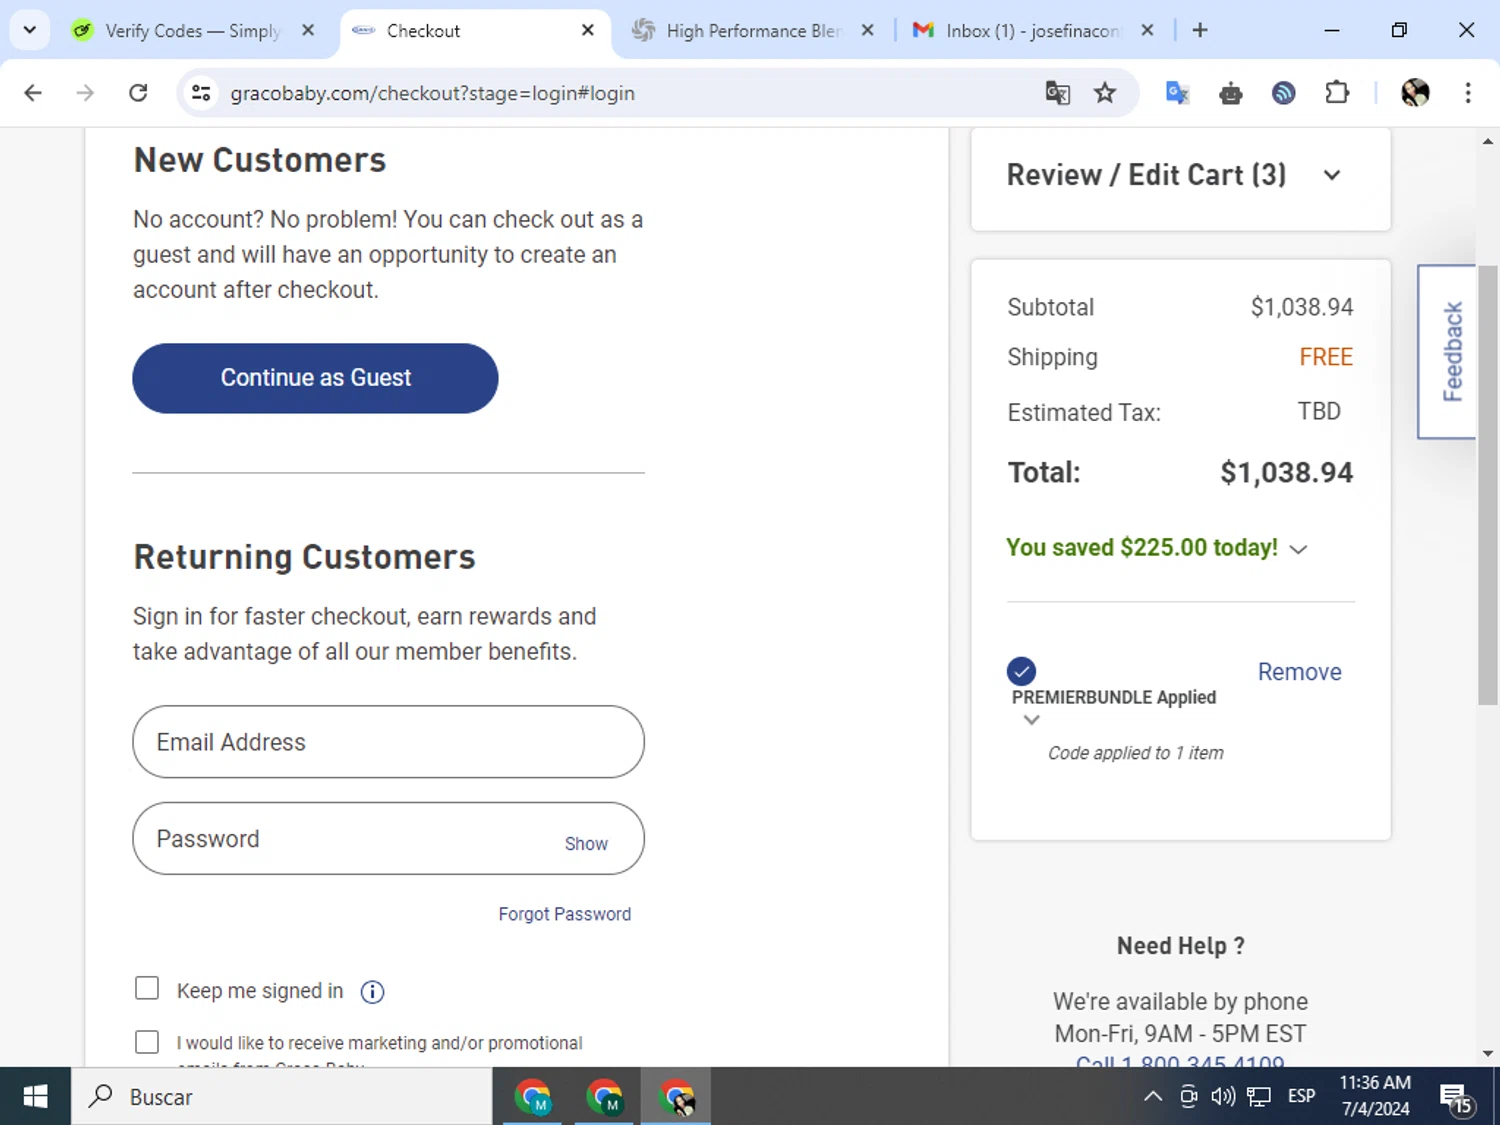Switch to the Gmail Inbox tab
The height and width of the screenshot is (1125, 1500).
click(1030, 31)
